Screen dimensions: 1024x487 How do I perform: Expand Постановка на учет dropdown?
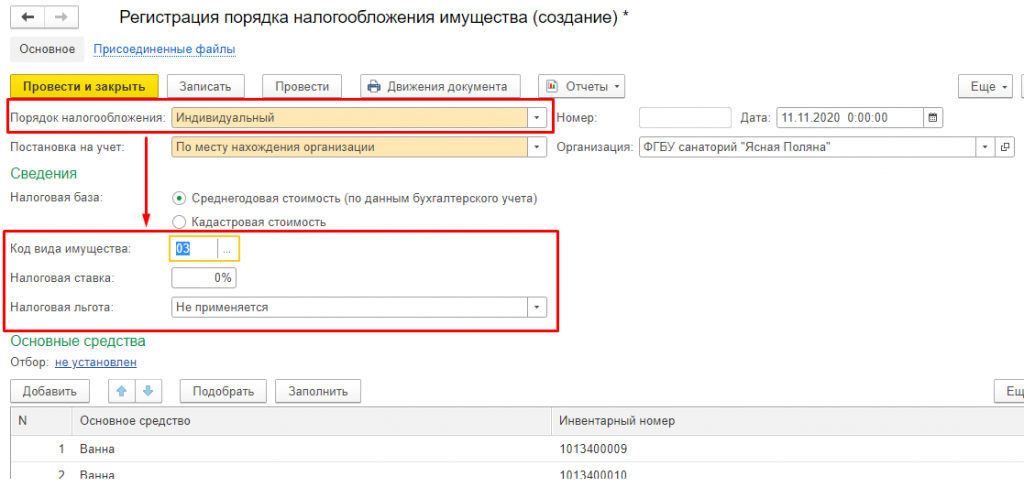tap(538, 148)
